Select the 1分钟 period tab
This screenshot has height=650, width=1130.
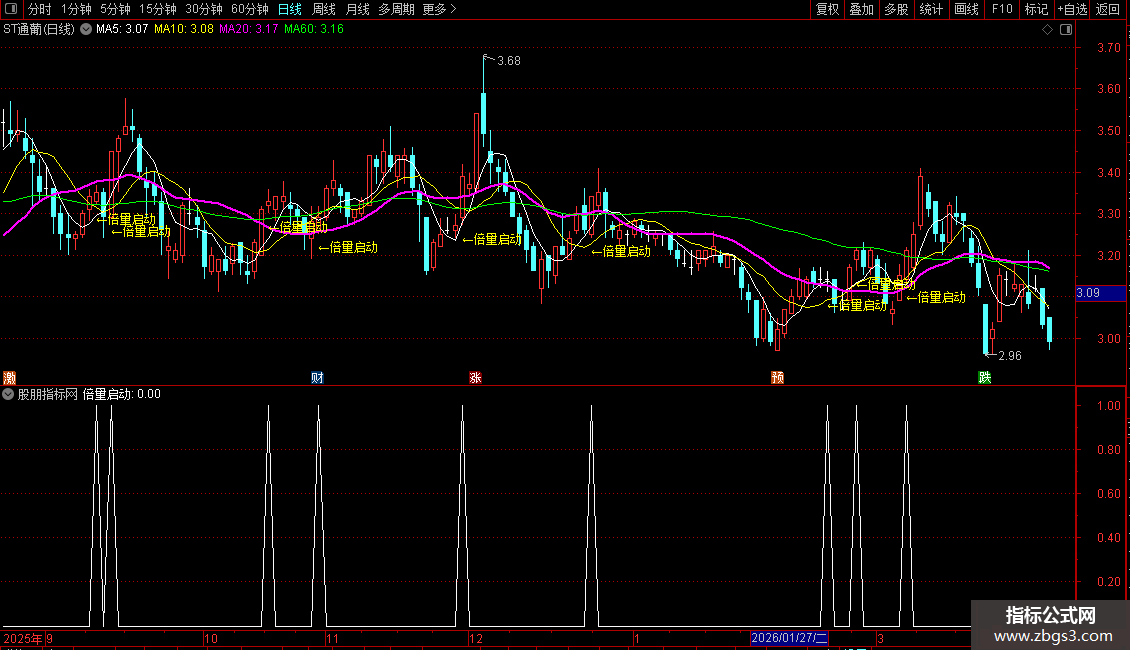point(76,9)
